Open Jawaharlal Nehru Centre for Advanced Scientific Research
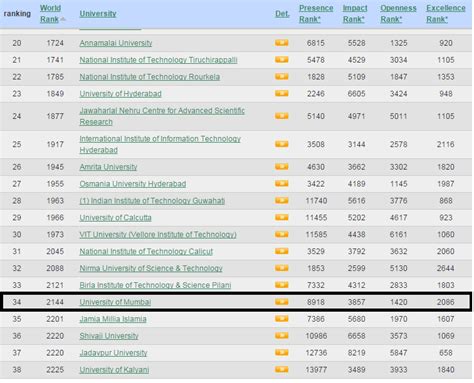The image size is (474, 383). tap(162, 116)
